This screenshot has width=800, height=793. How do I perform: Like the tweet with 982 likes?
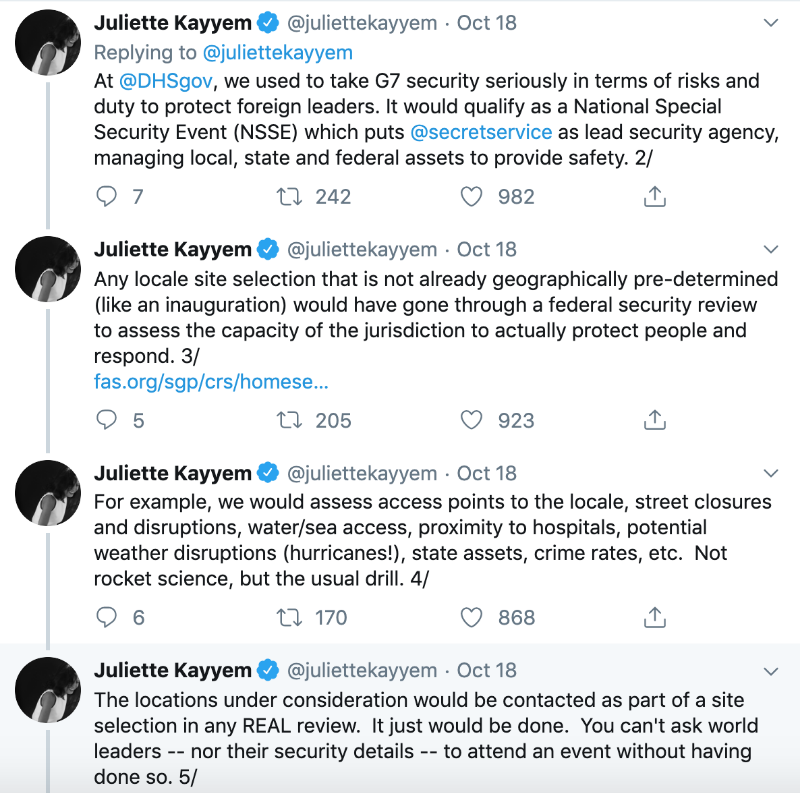tap(472, 197)
